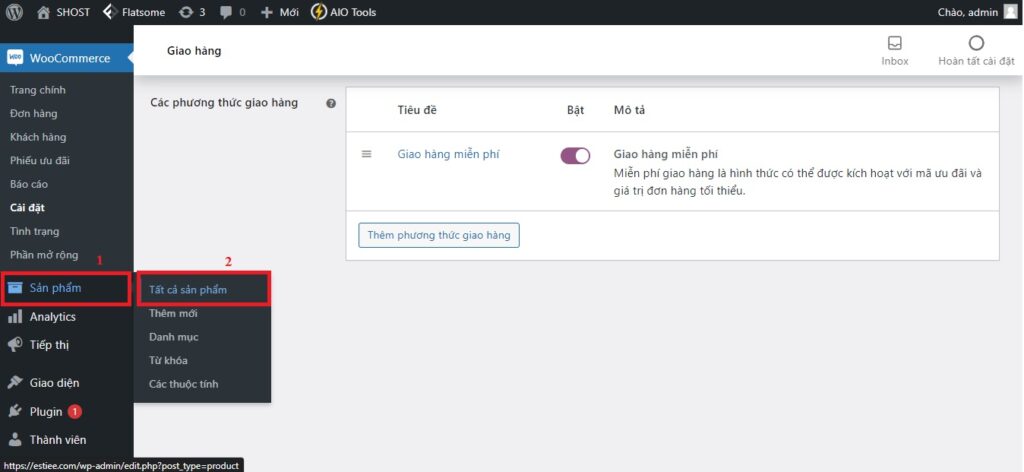Click the updates refresh icon
Viewport: 1024px width, 472px height.
point(186,13)
